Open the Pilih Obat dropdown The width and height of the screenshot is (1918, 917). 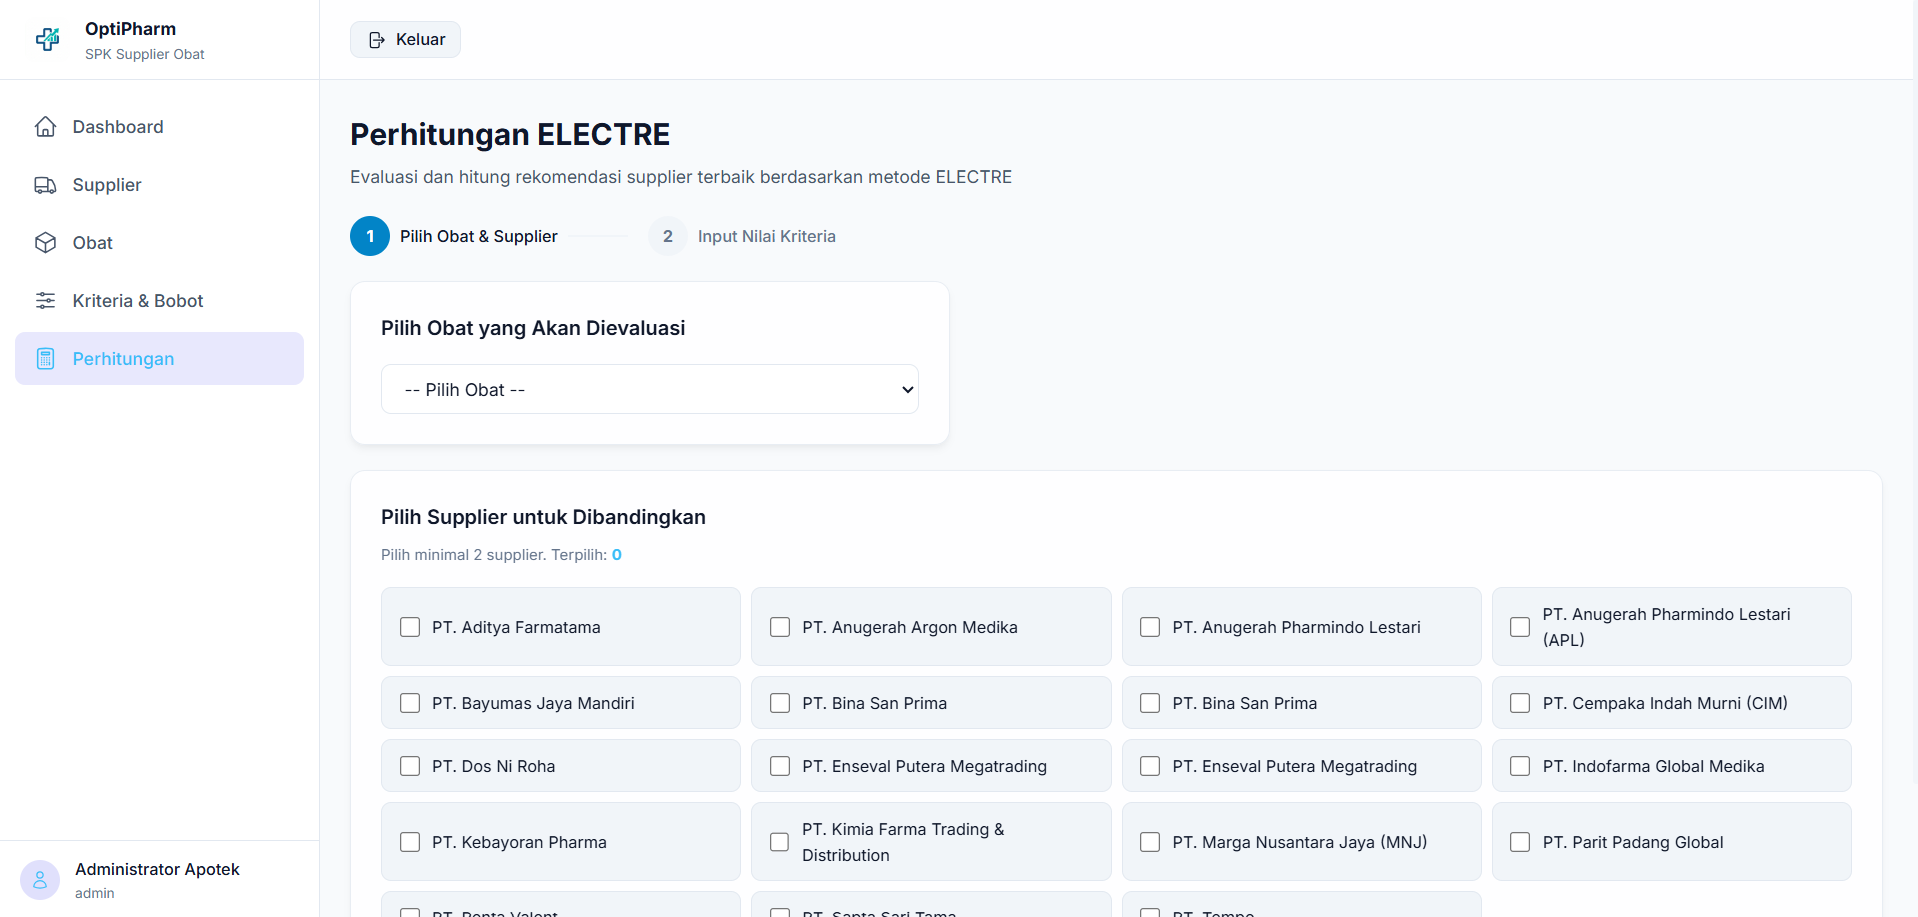(x=650, y=389)
